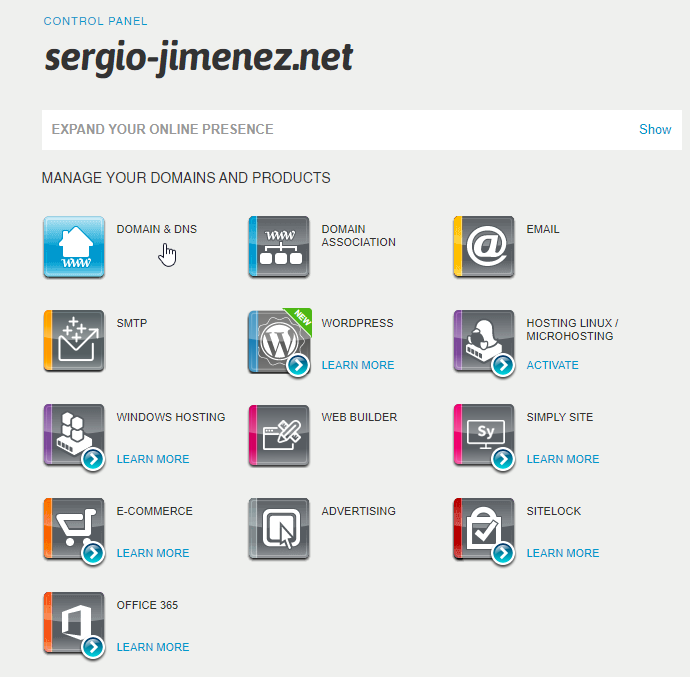Select the WordPress label text

click(357, 323)
